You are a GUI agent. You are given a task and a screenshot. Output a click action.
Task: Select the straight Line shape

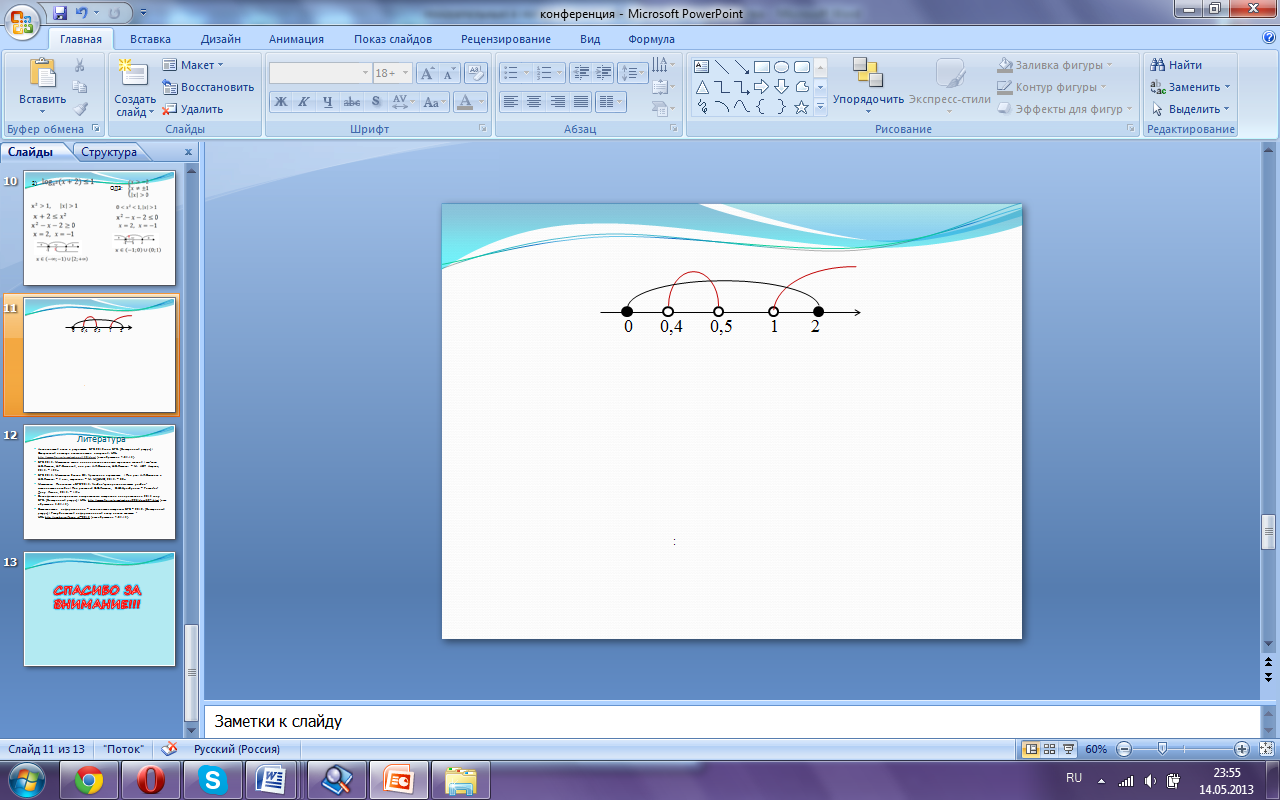[x=722, y=67]
